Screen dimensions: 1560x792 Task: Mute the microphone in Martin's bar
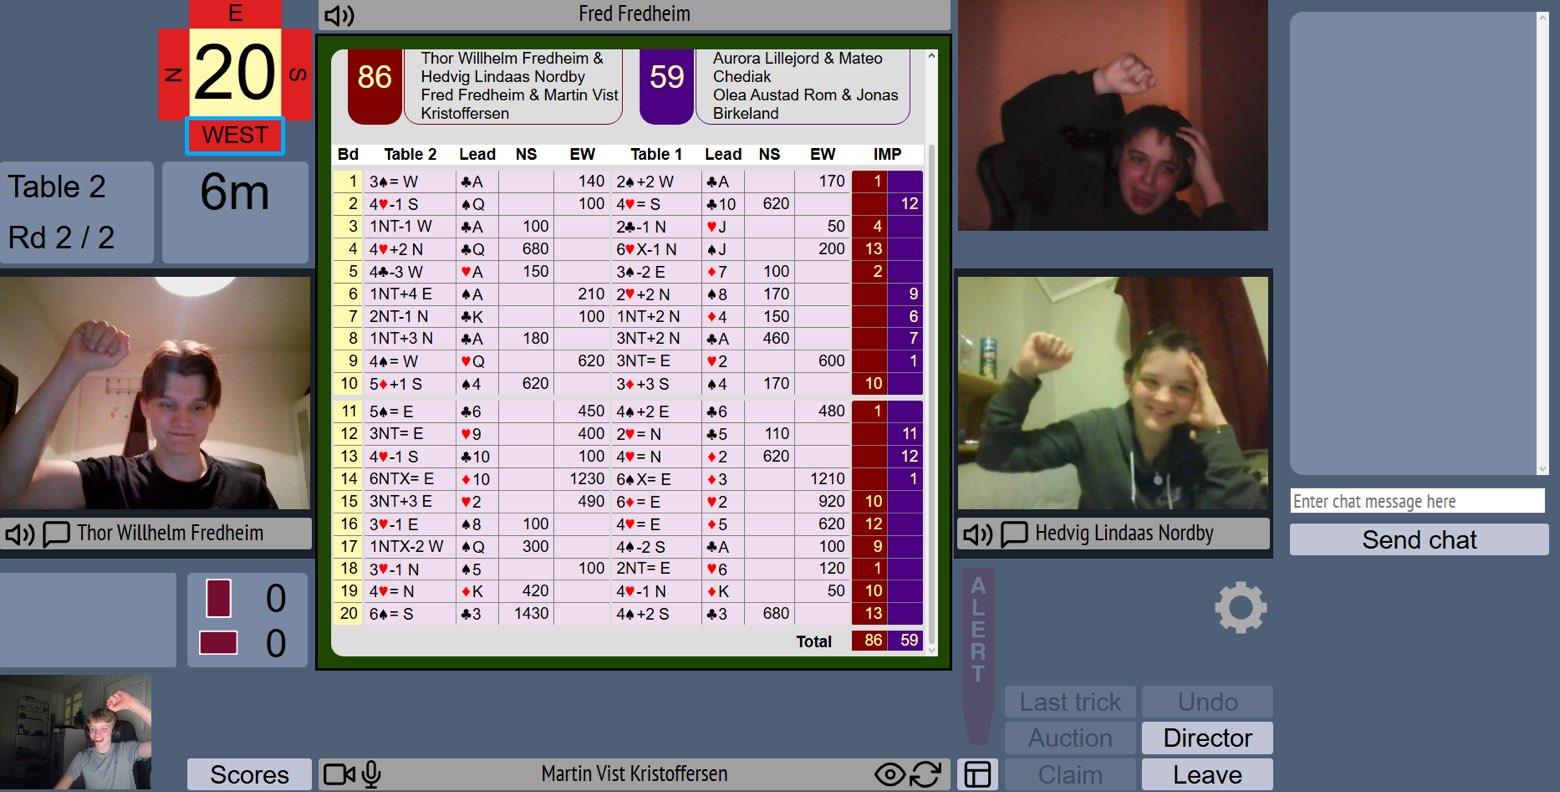371,774
